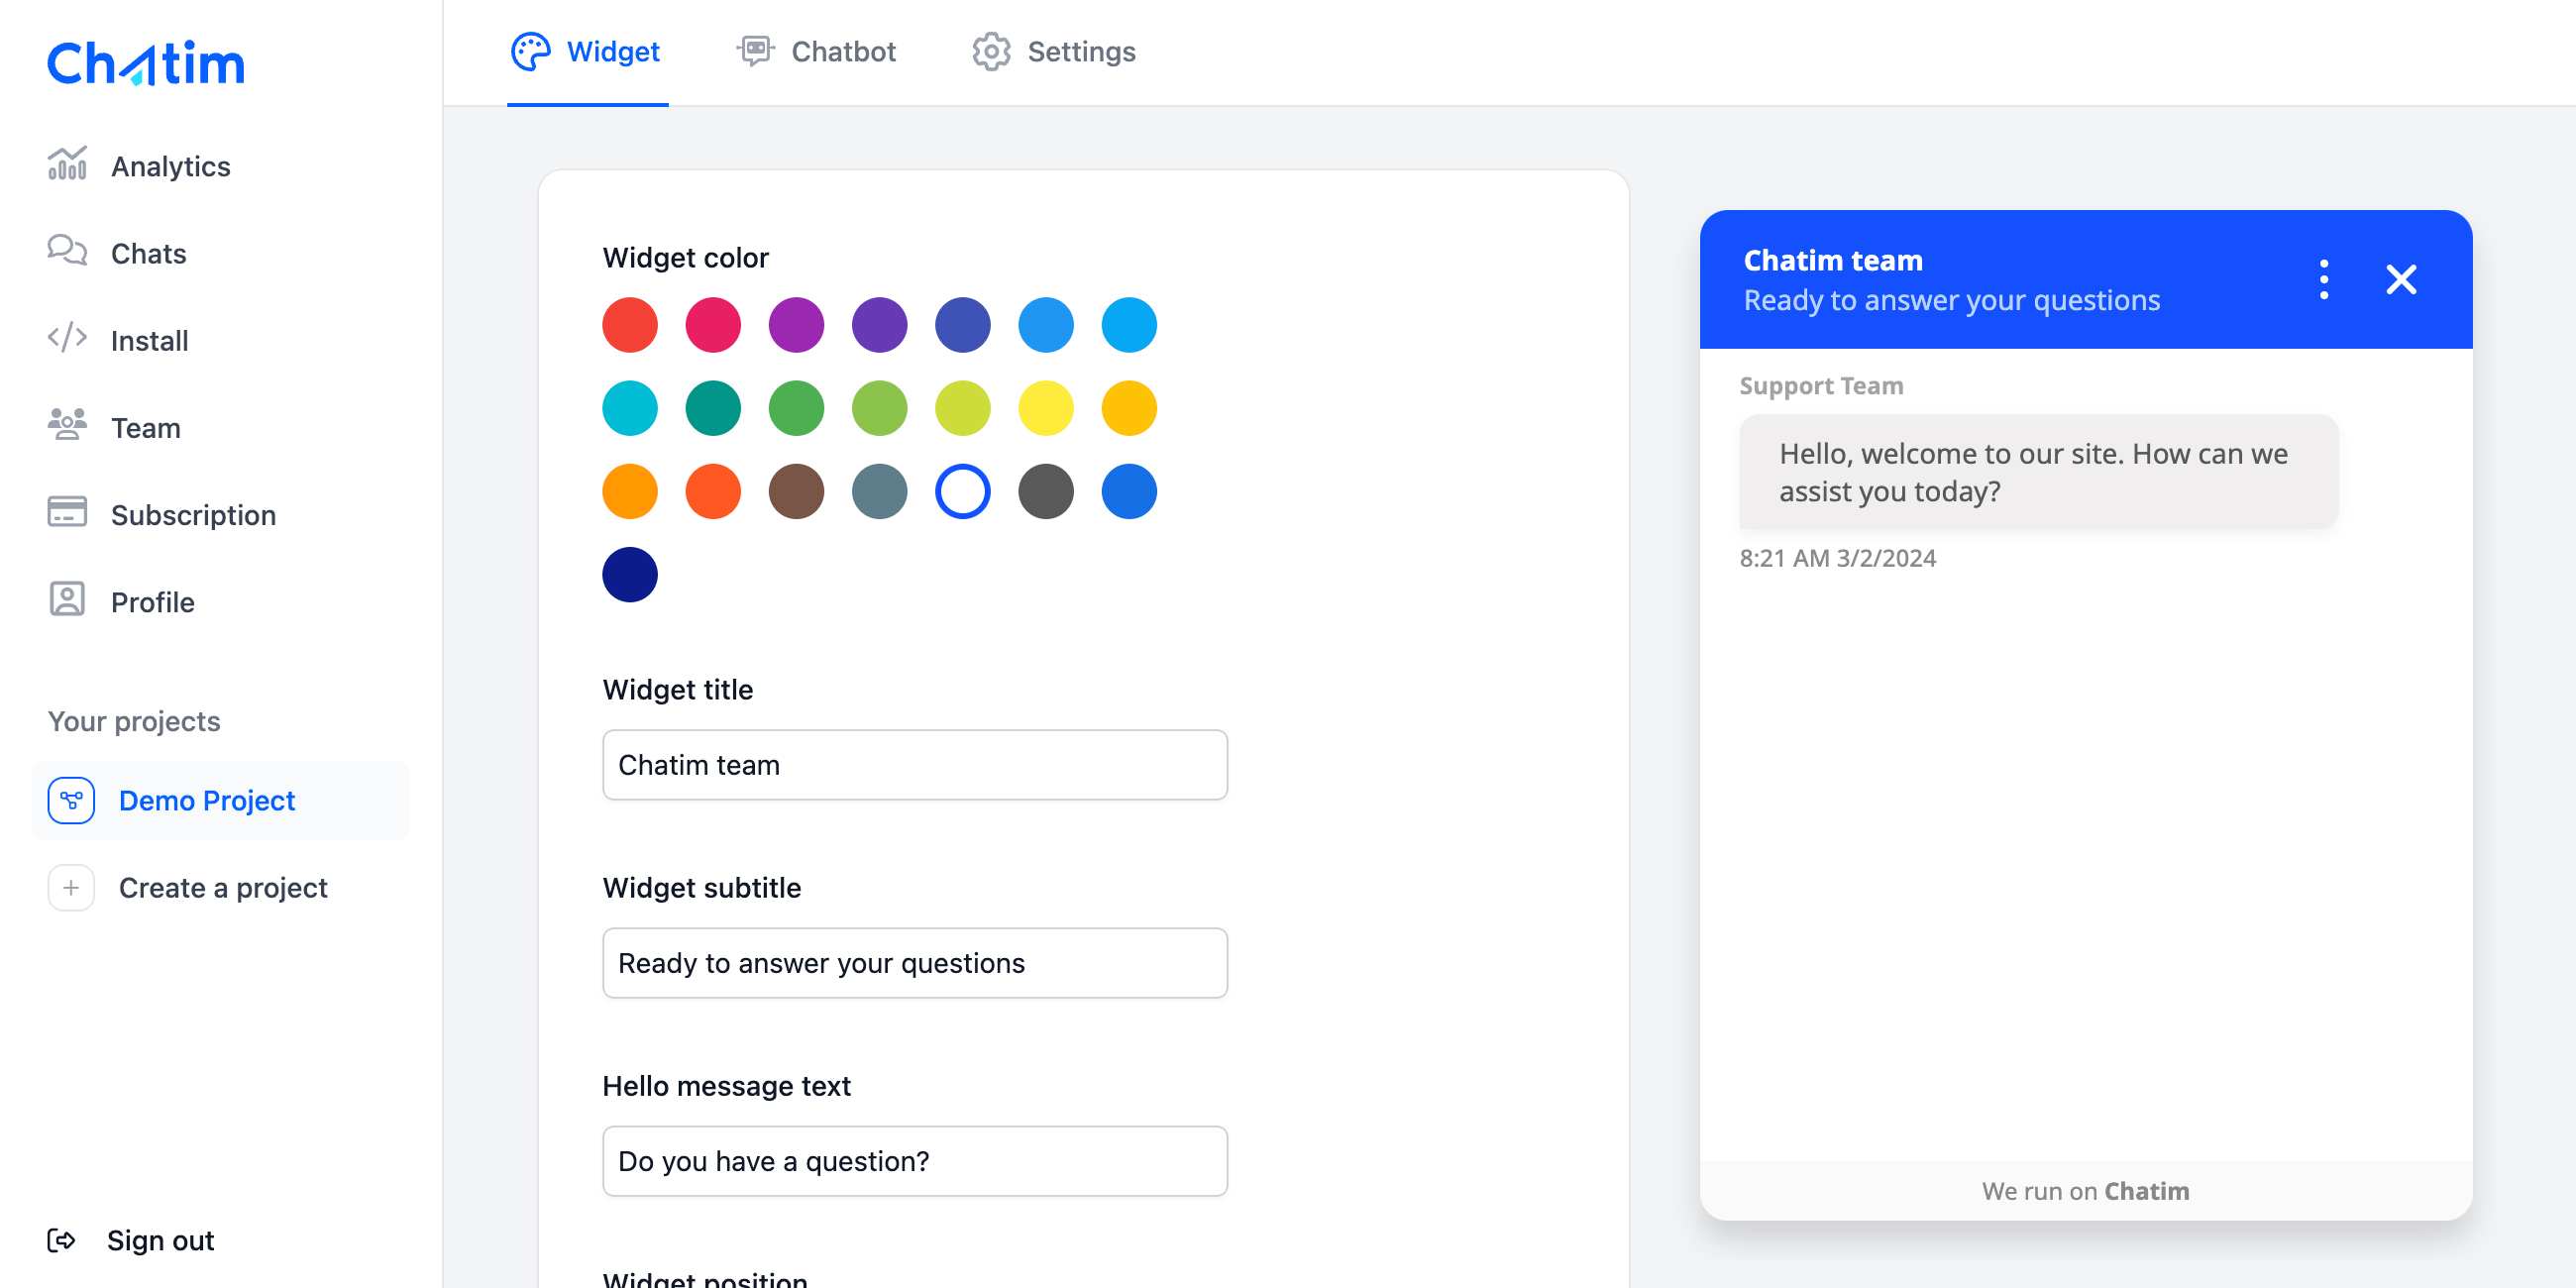Viewport: 2576px width, 1288px height.
Task: Click the Chatbot tab icon
Action: click(756, 51)
